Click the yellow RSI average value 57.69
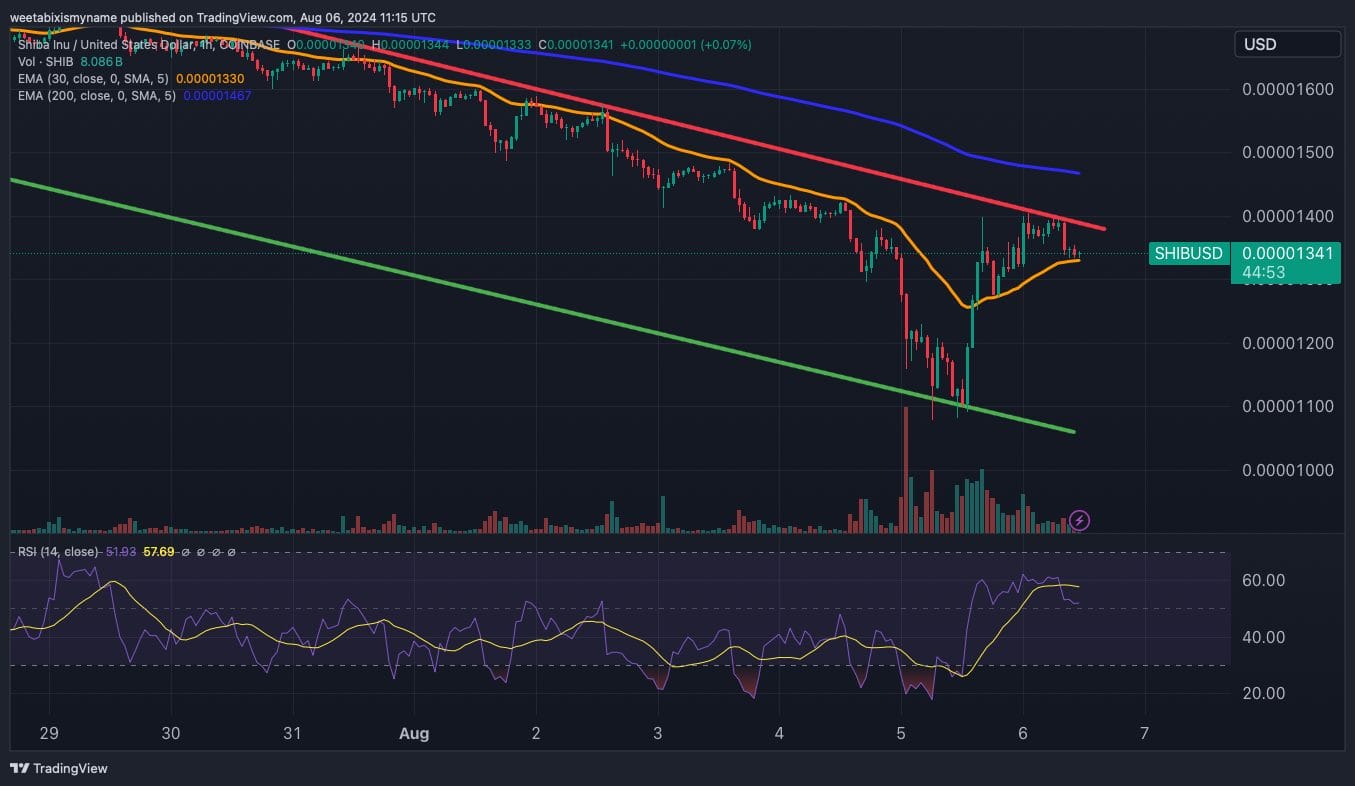The height and width of the screenshot is (786, 1355). (159, 552)
